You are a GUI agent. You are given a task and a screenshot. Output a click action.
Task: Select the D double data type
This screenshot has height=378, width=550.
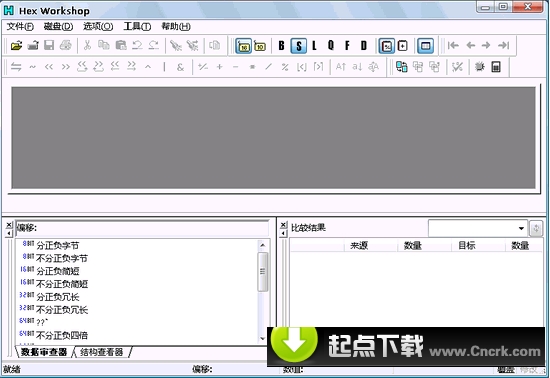coord(364,46)
